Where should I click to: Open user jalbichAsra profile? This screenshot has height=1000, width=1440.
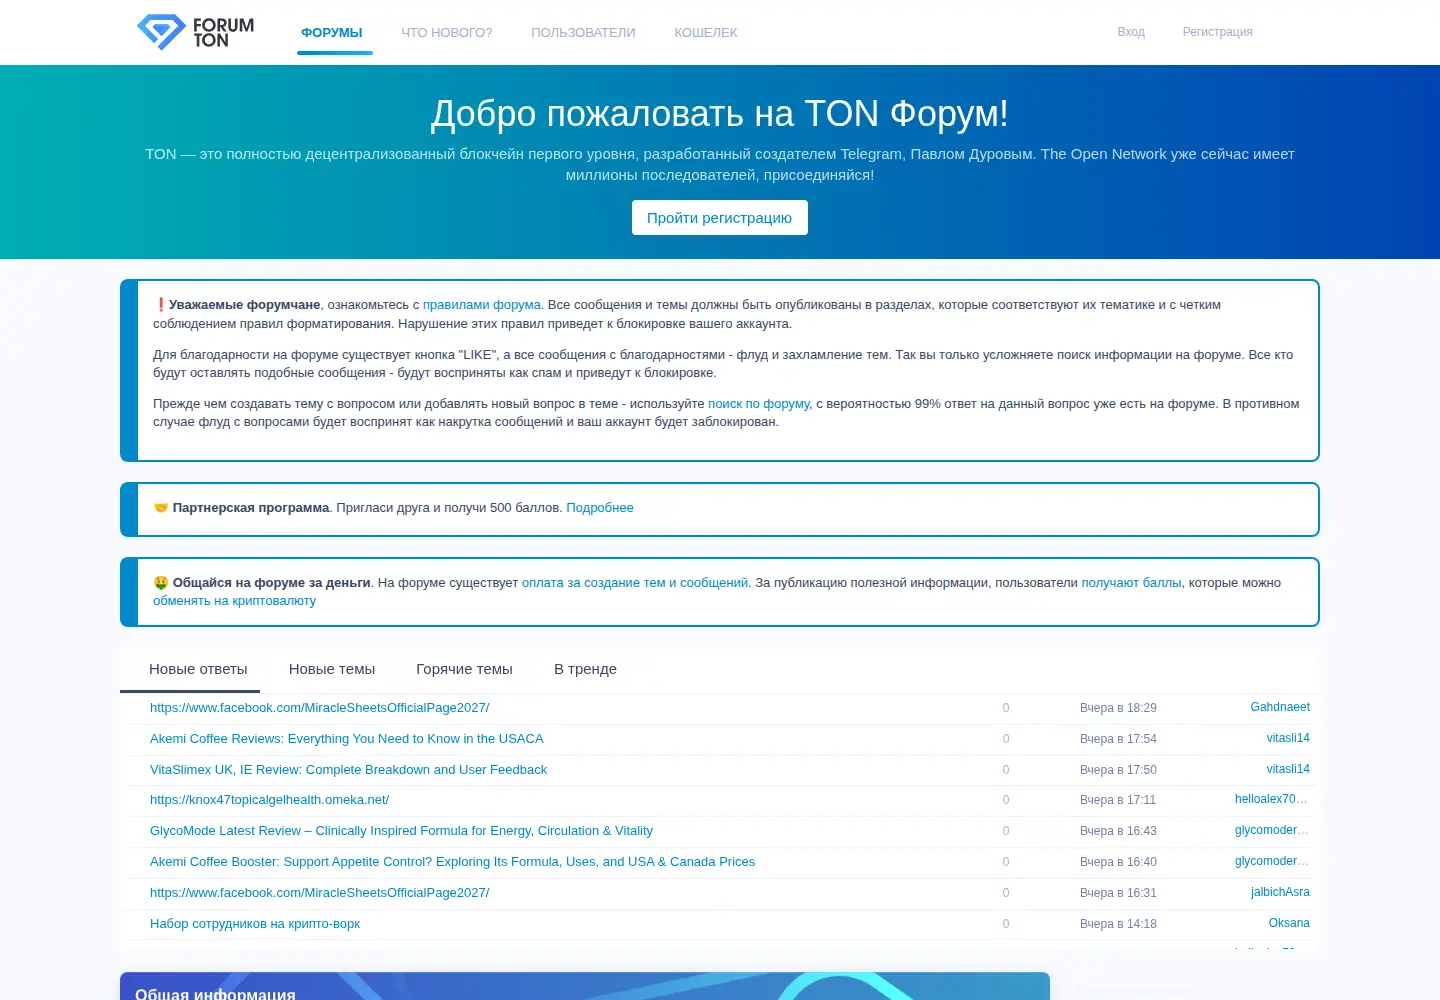pos(1280,892)
